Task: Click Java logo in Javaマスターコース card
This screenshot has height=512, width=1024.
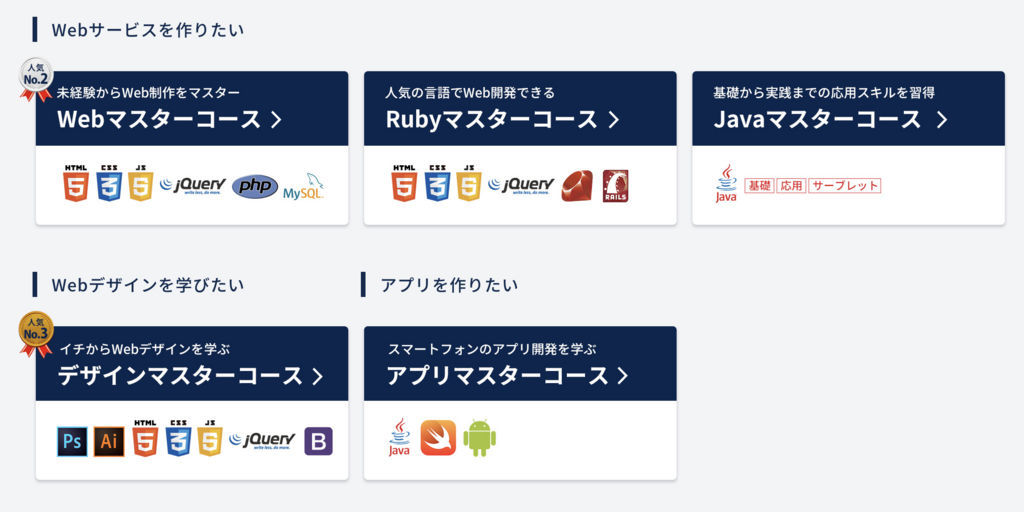Action: [726, 184]
